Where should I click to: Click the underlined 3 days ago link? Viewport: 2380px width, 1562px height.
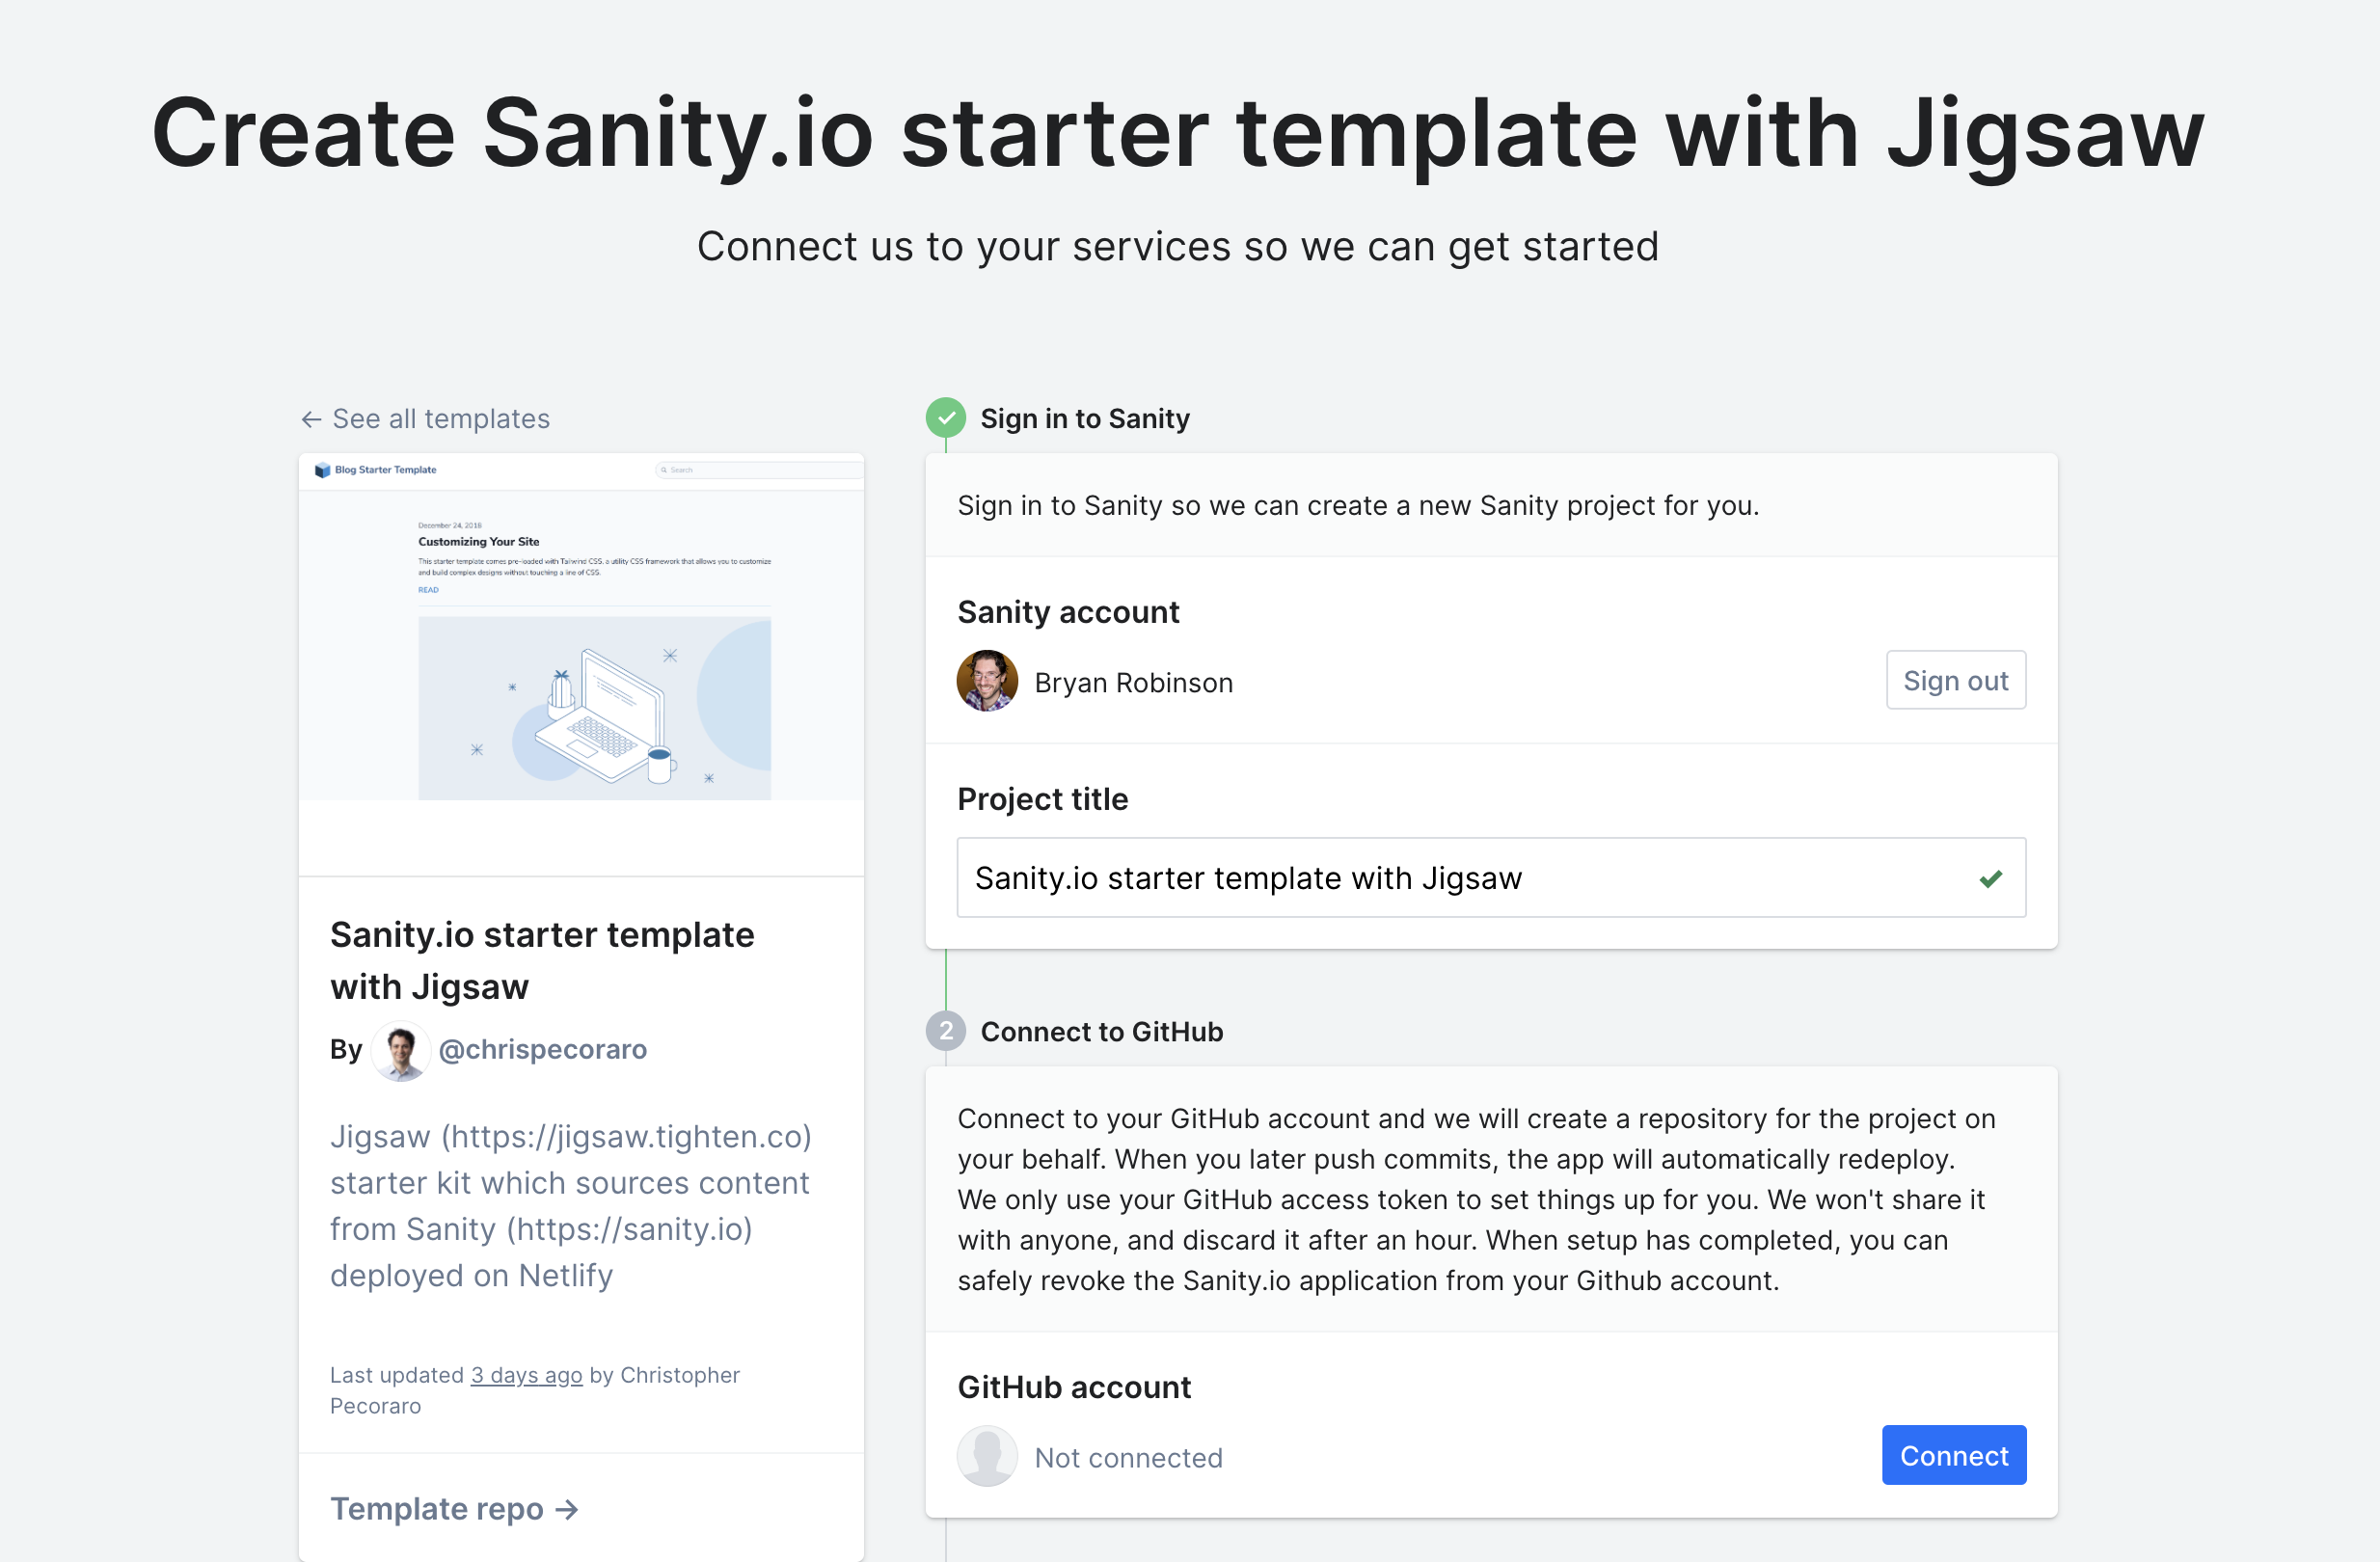click(526, 1374)
